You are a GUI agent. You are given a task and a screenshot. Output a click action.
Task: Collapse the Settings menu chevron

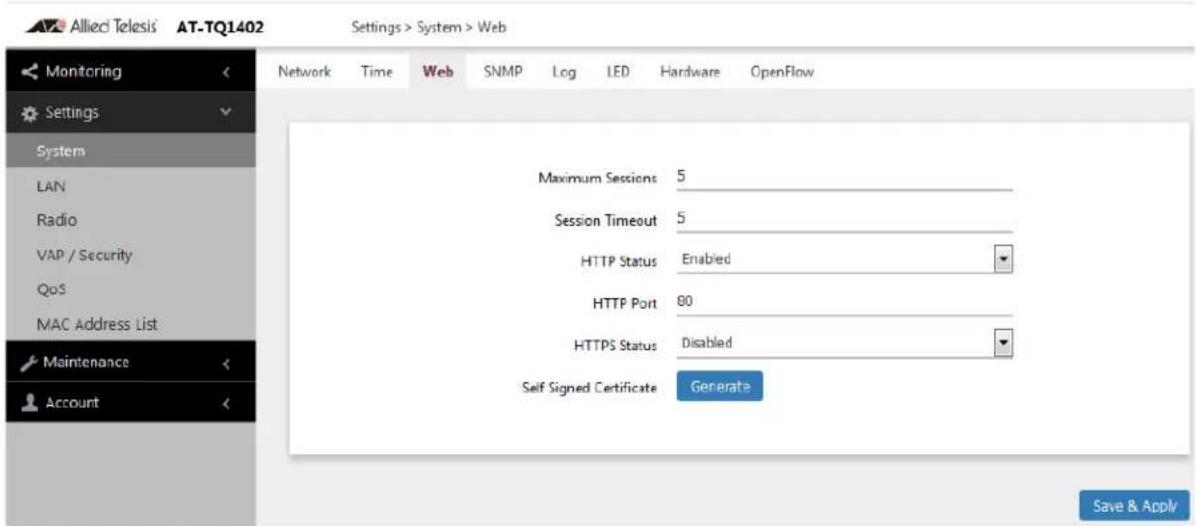tap(225, 113)
